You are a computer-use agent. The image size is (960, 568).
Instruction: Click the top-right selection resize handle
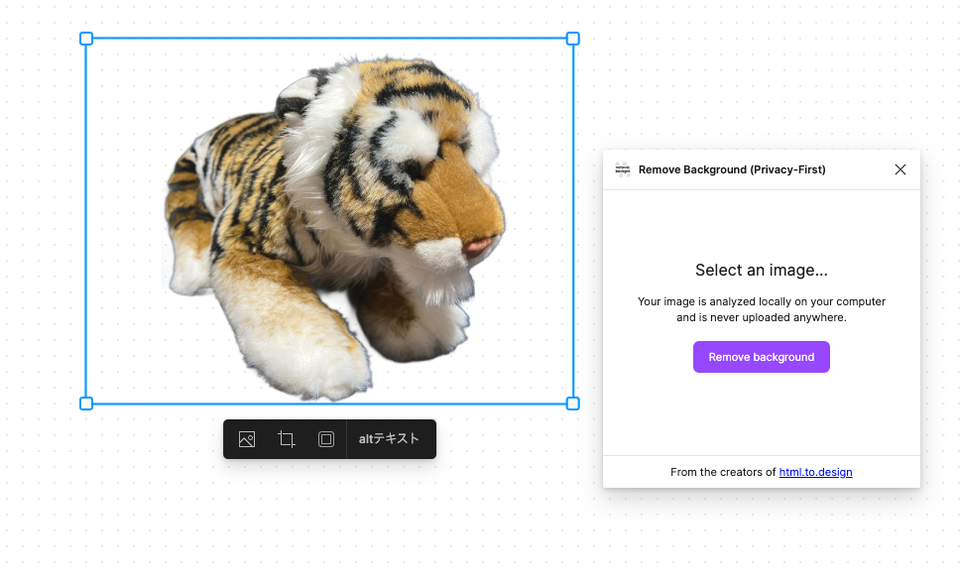coord(573,39)
